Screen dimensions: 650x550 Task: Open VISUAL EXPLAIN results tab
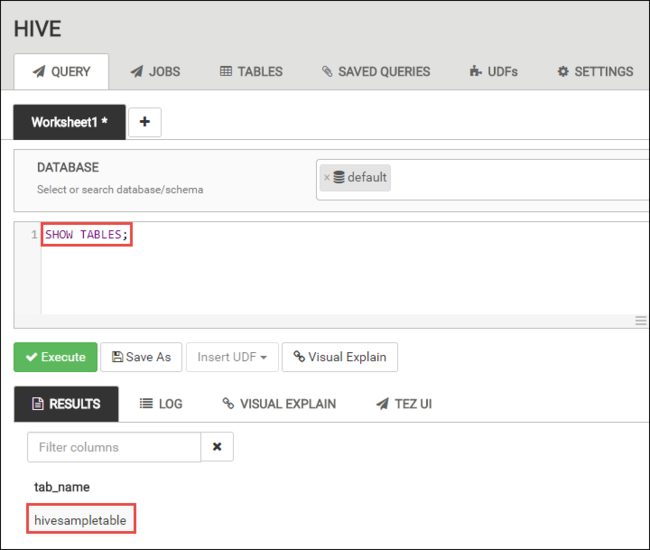(279, 404)
